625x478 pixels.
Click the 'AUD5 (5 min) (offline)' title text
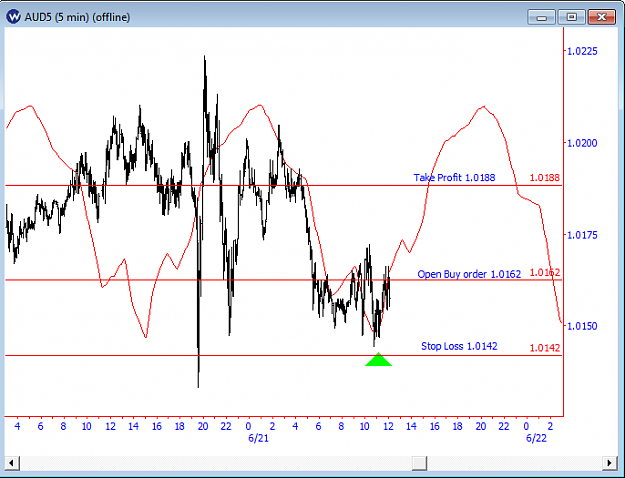(x=77, y=17)
